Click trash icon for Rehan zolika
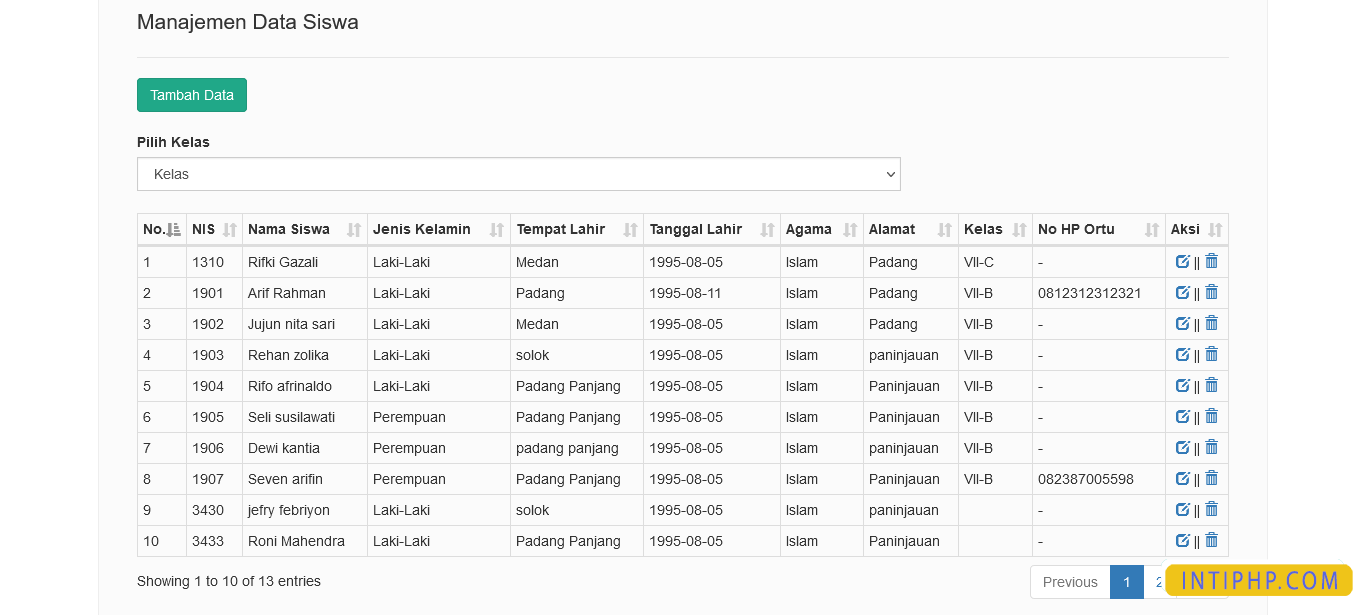 point(1211,354)
